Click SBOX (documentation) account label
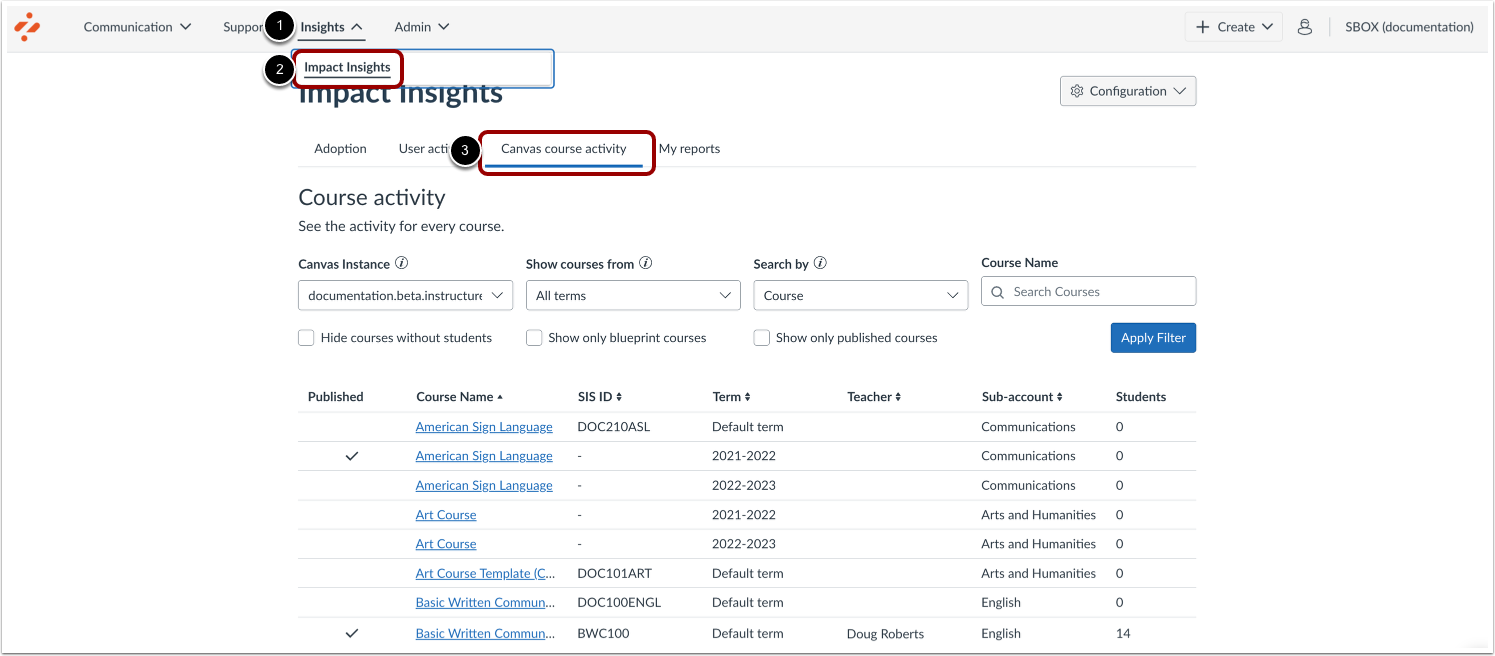The height and width of the screenshot is (656, 1495). point(1409,27)
